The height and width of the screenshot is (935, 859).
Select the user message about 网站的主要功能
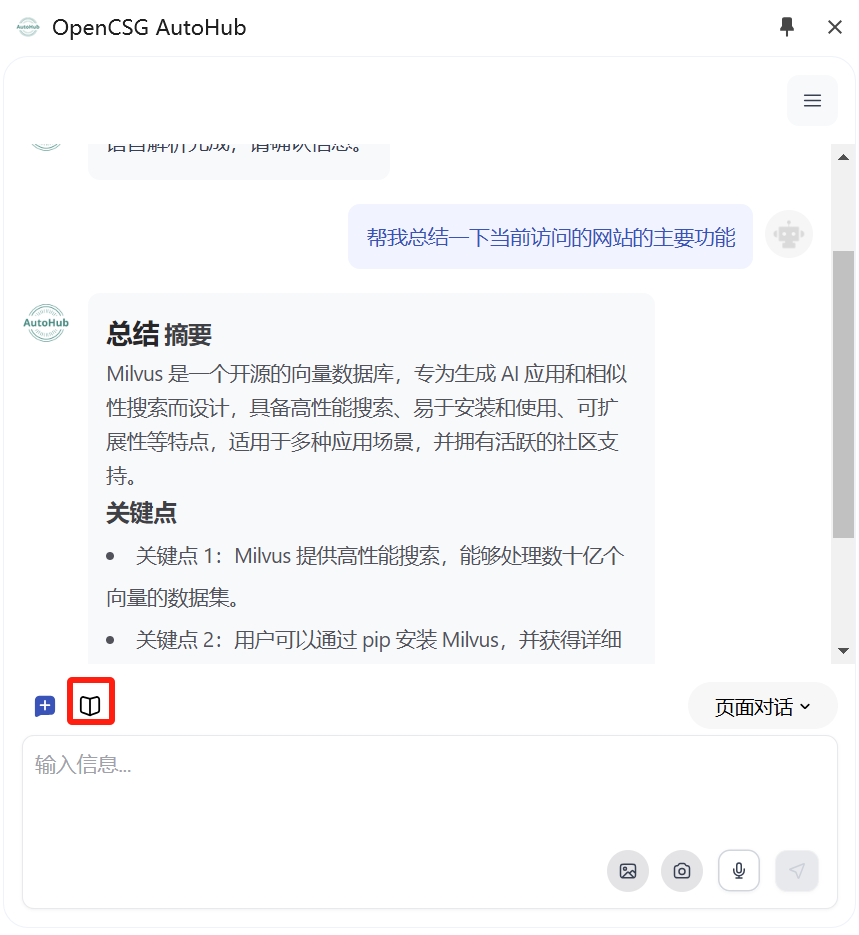coord(550,237)
